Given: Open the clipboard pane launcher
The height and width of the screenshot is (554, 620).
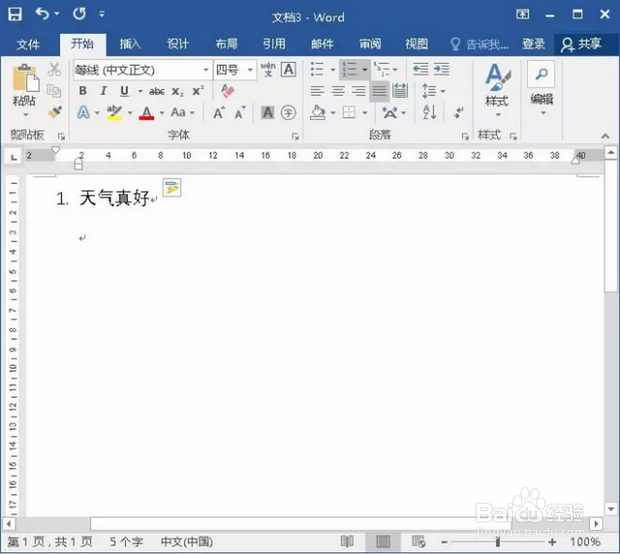Looking at the screenshot, I should [61, 136].
